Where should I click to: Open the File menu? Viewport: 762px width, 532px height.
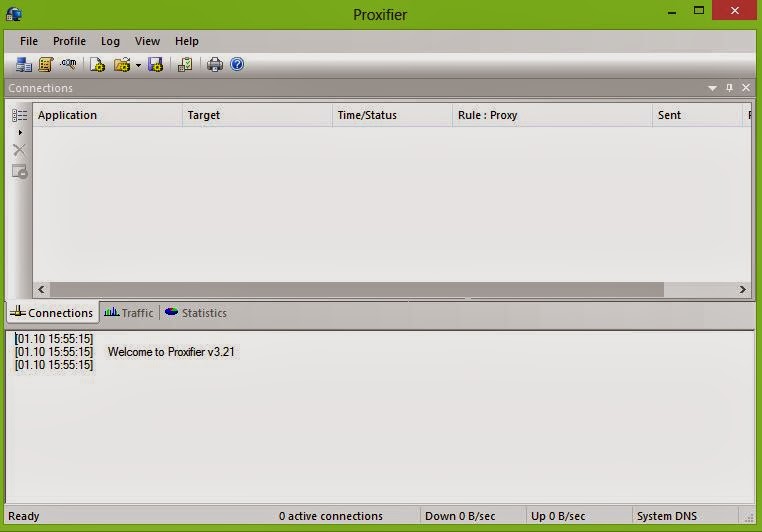[x=29, y=41]
